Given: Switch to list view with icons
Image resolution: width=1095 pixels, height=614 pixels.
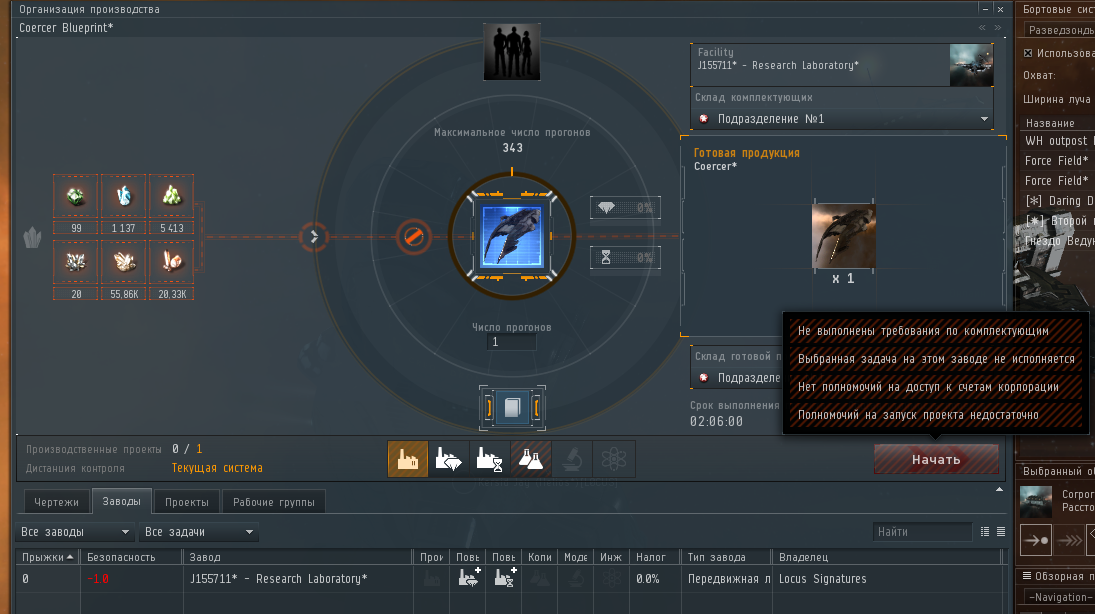Looking at the screenshot, I should (985, 532).
